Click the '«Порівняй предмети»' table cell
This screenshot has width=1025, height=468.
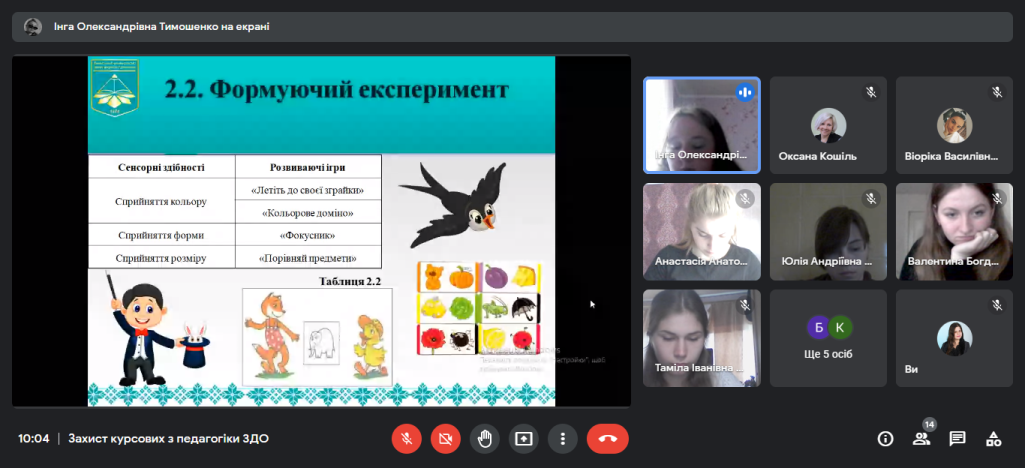click(x=307, y=258)
